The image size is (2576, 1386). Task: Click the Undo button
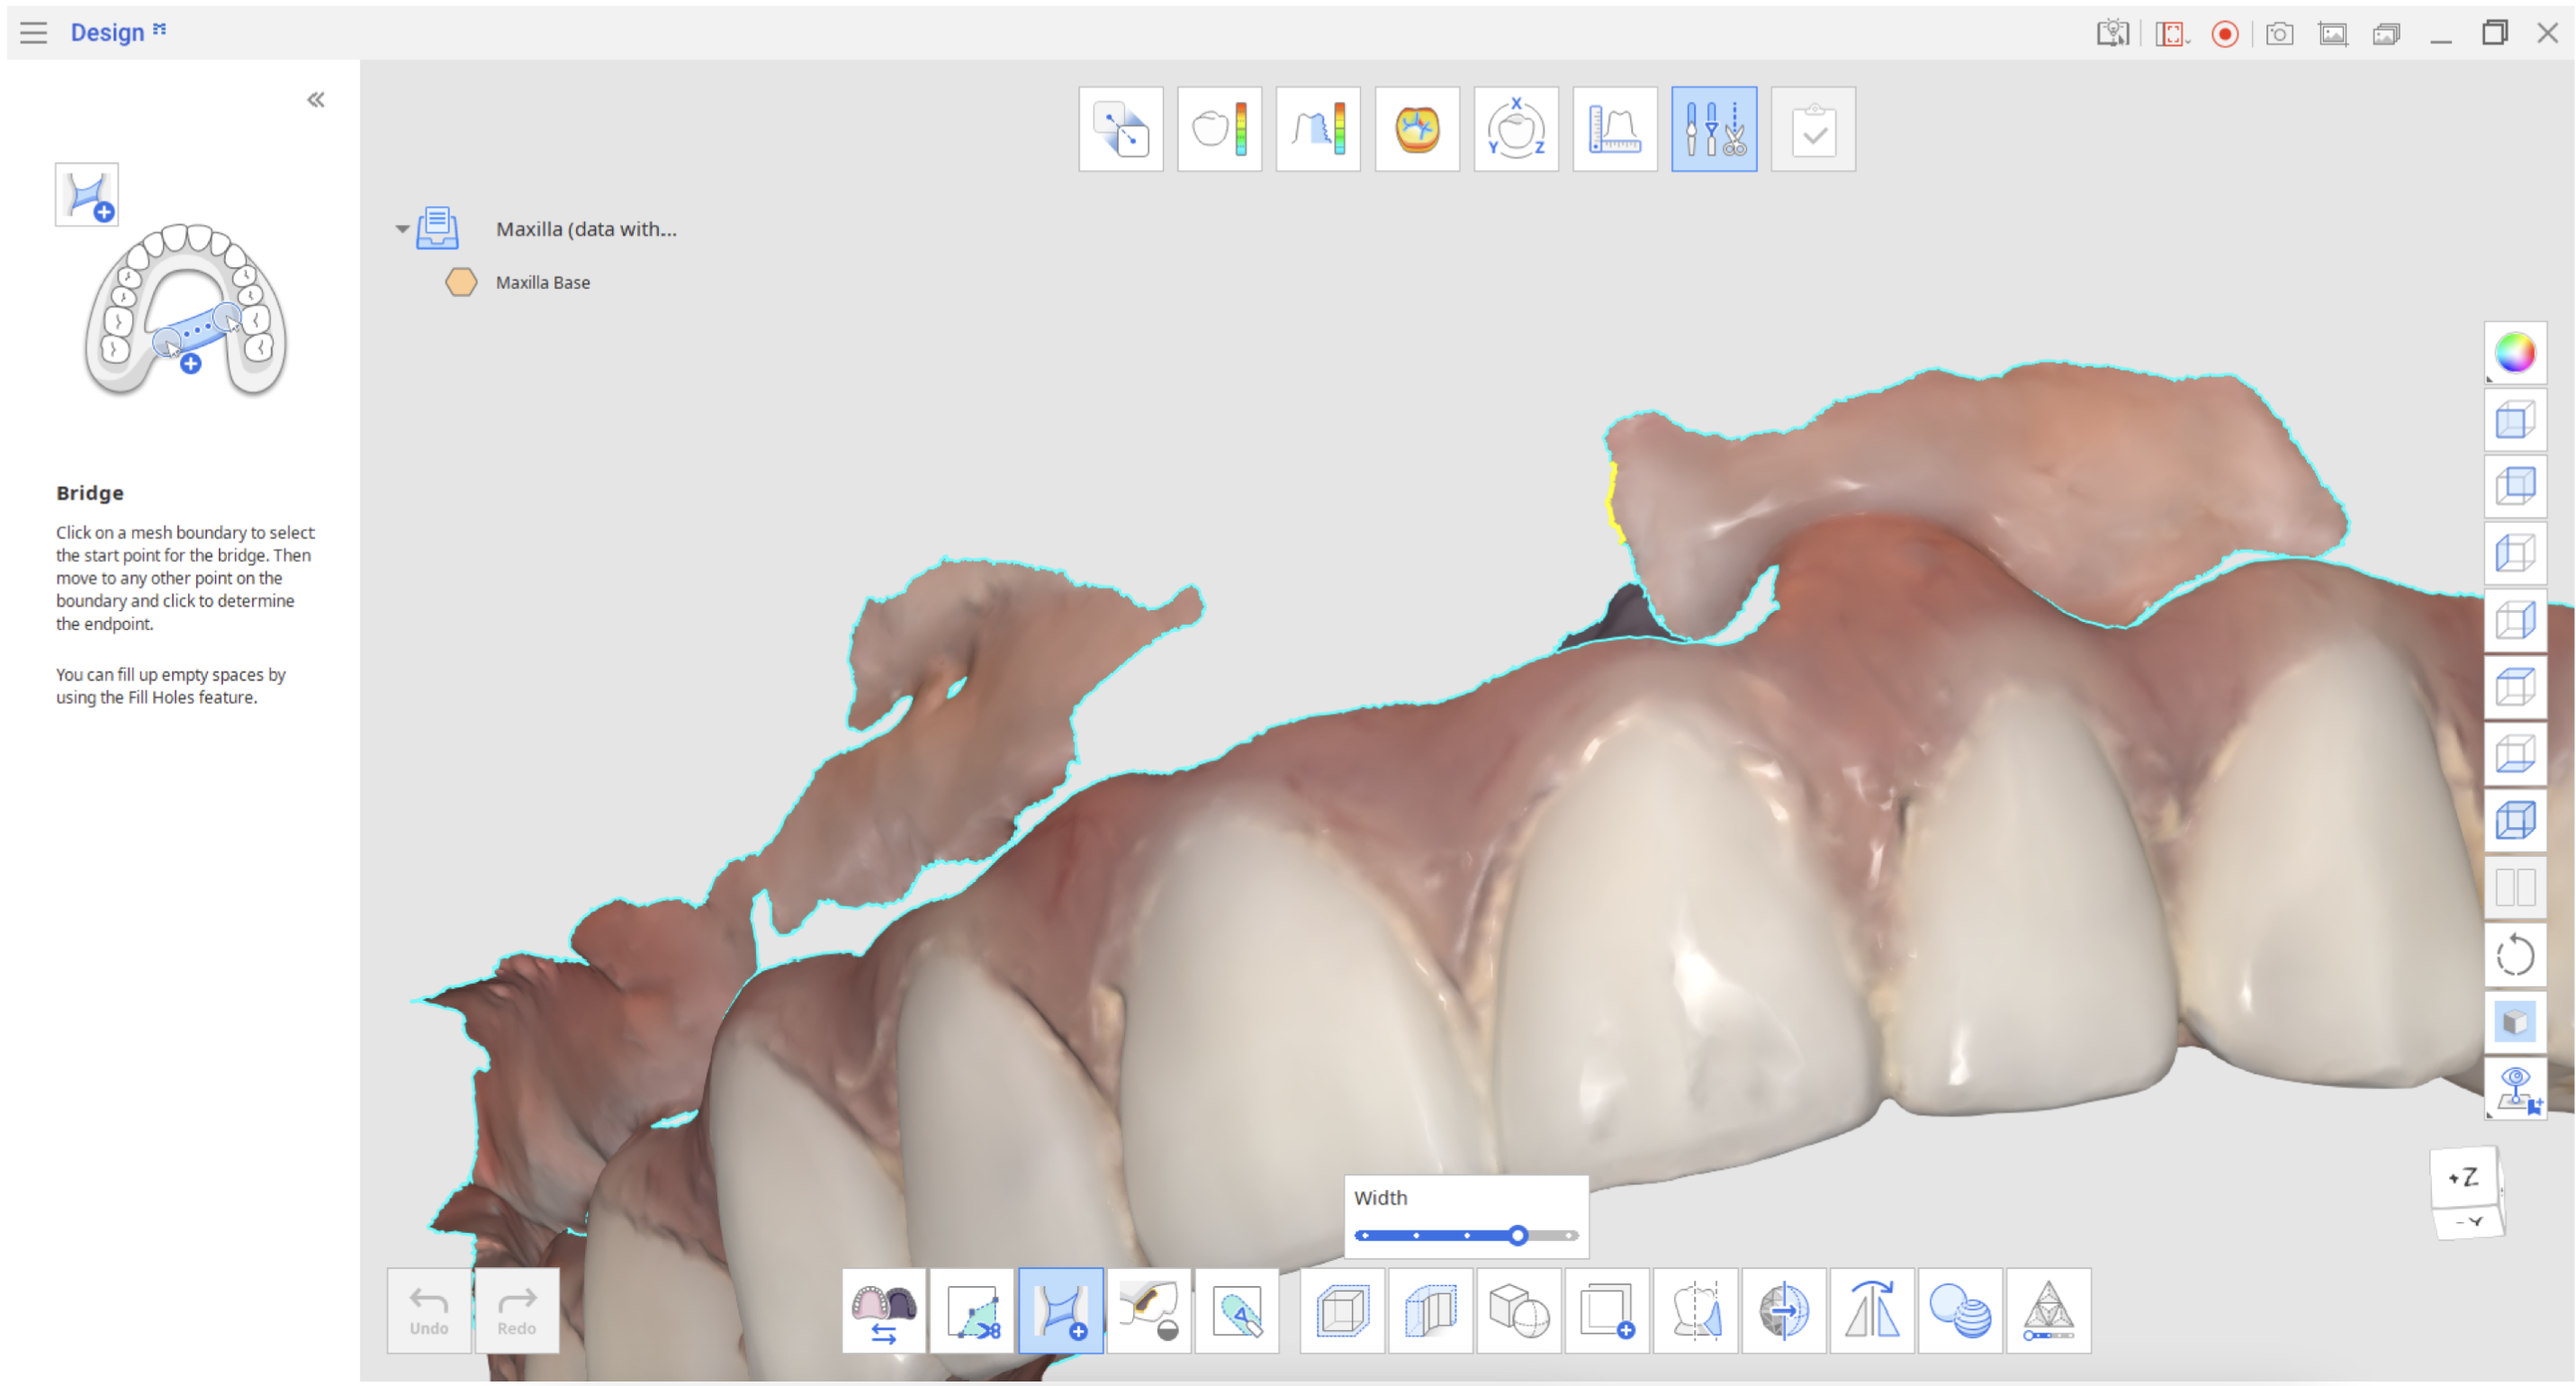pos(428,1310)
